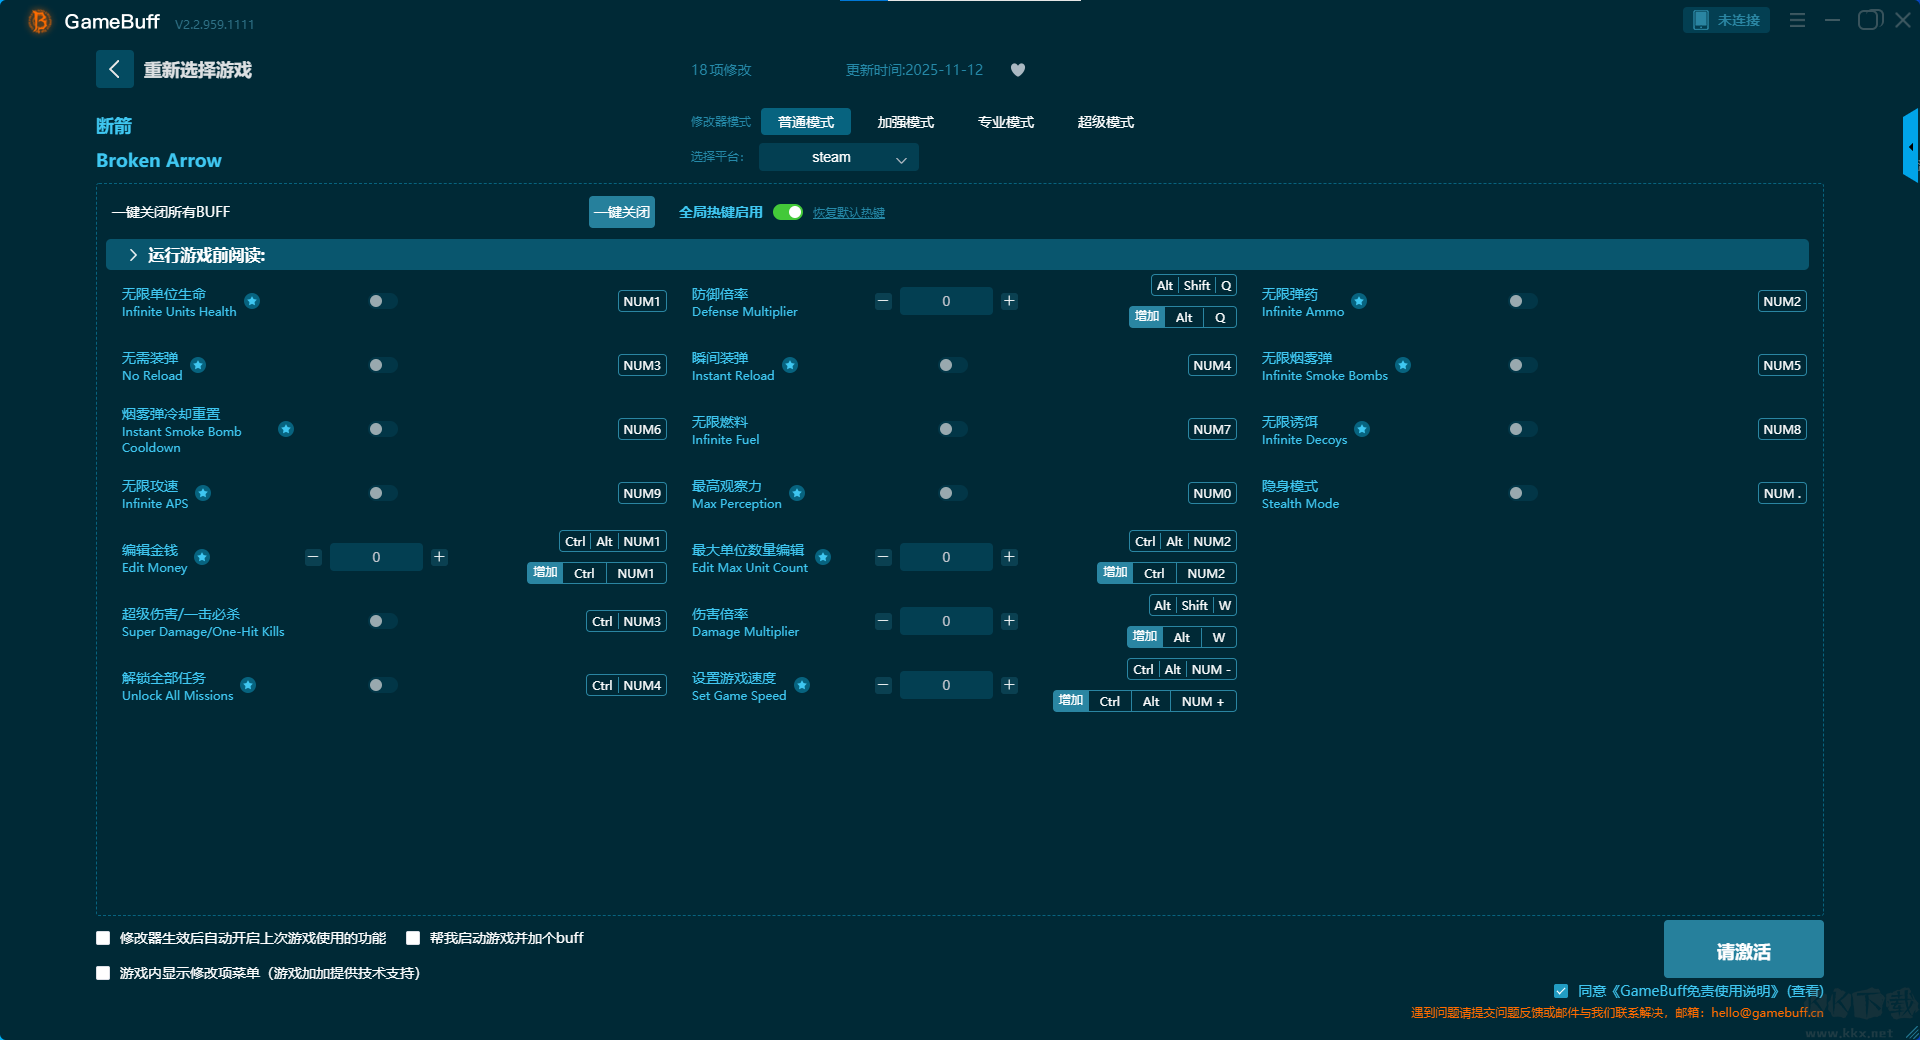The width and height of the screenshot is (1920, 1040).
Task: Click the back arrow to reselect game
Action: coord(114,69)
